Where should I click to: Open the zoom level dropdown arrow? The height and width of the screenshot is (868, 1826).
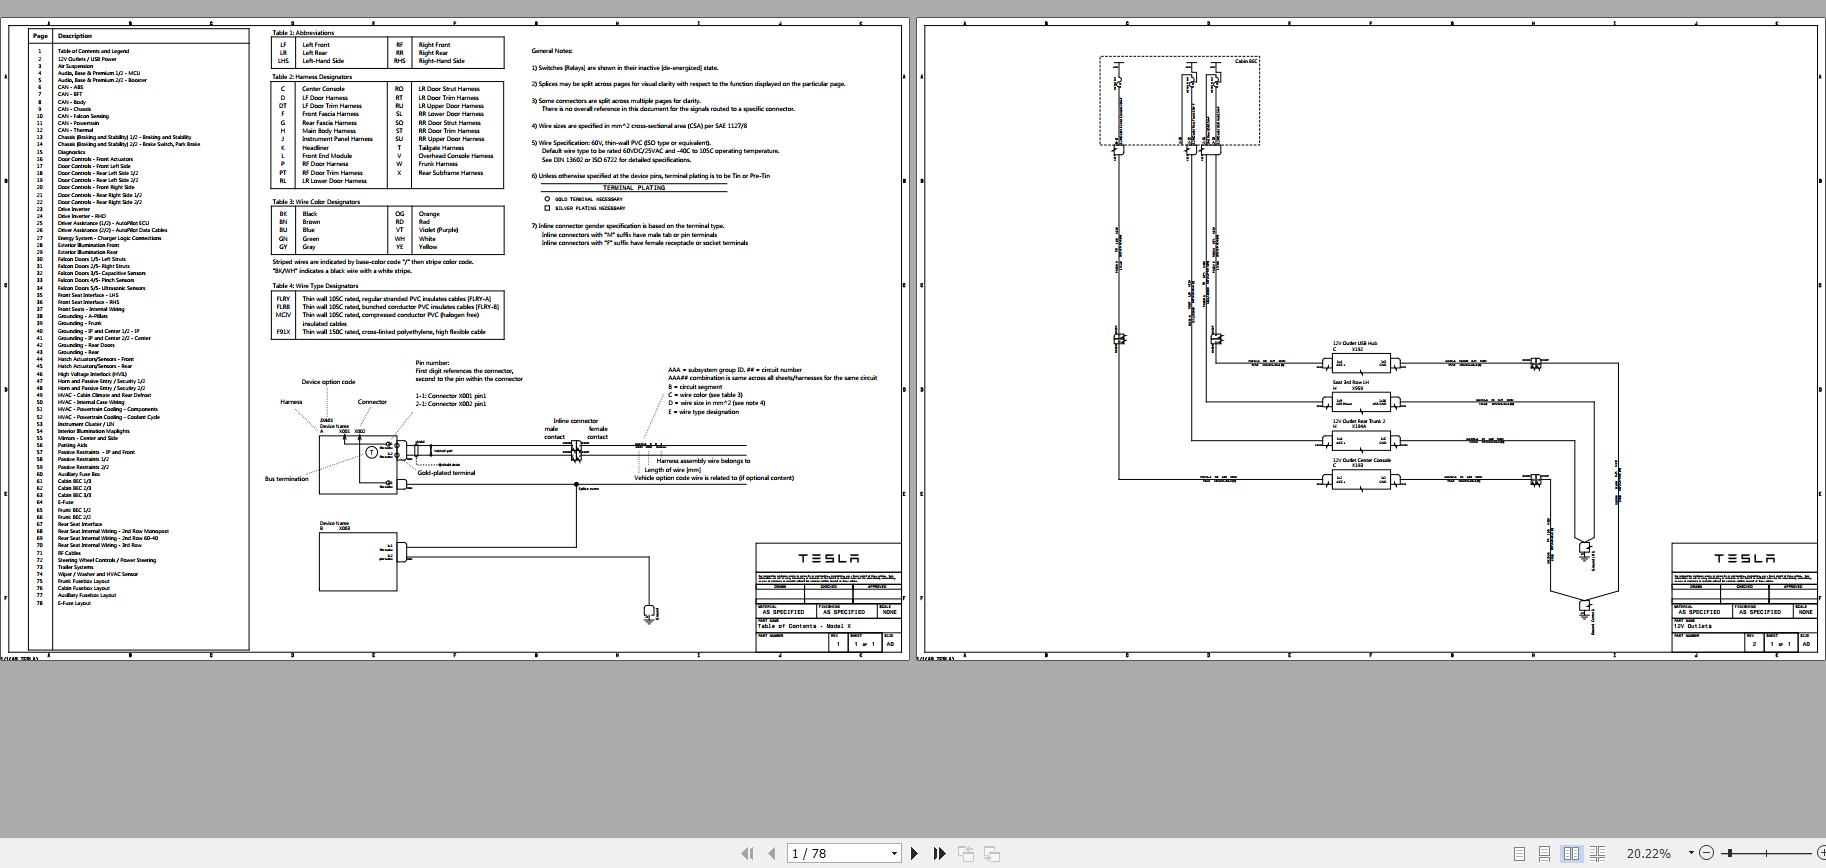click(x=1691, y=853)
